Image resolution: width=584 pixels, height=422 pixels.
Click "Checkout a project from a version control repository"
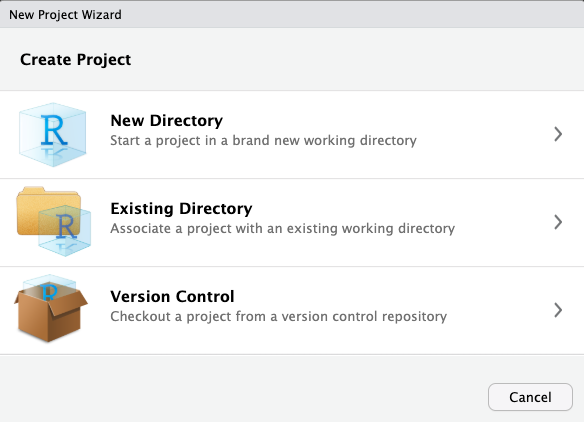pos(278,317)
